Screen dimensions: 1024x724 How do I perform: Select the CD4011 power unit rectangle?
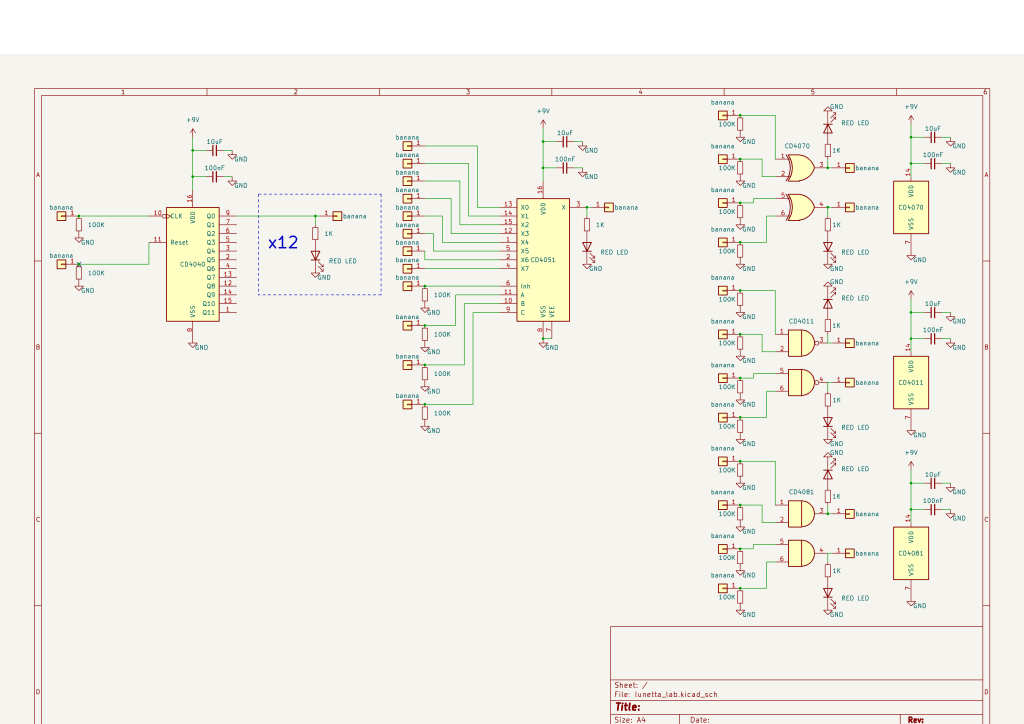tap(910, 382)
